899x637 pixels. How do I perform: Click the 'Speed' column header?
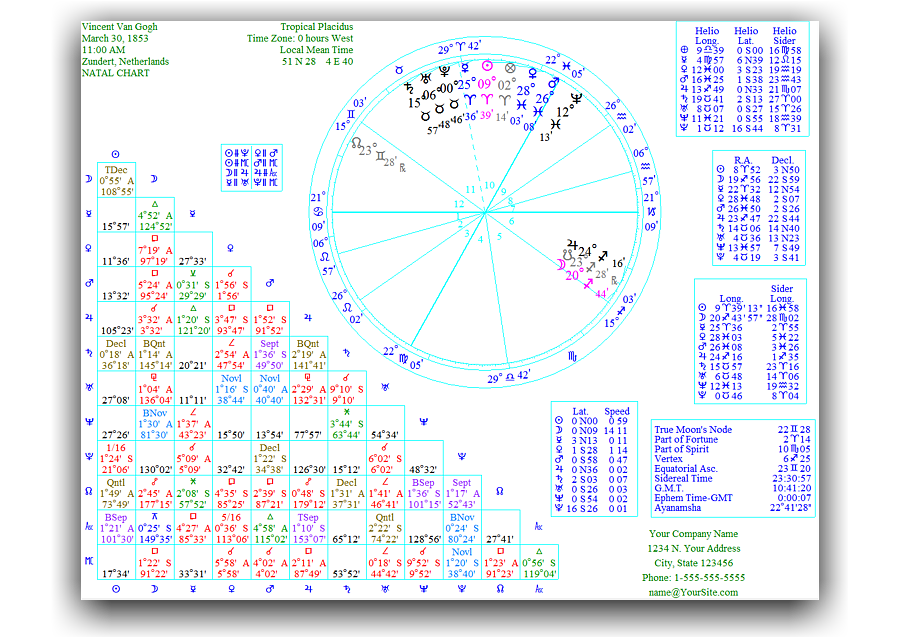click(617, 411)
